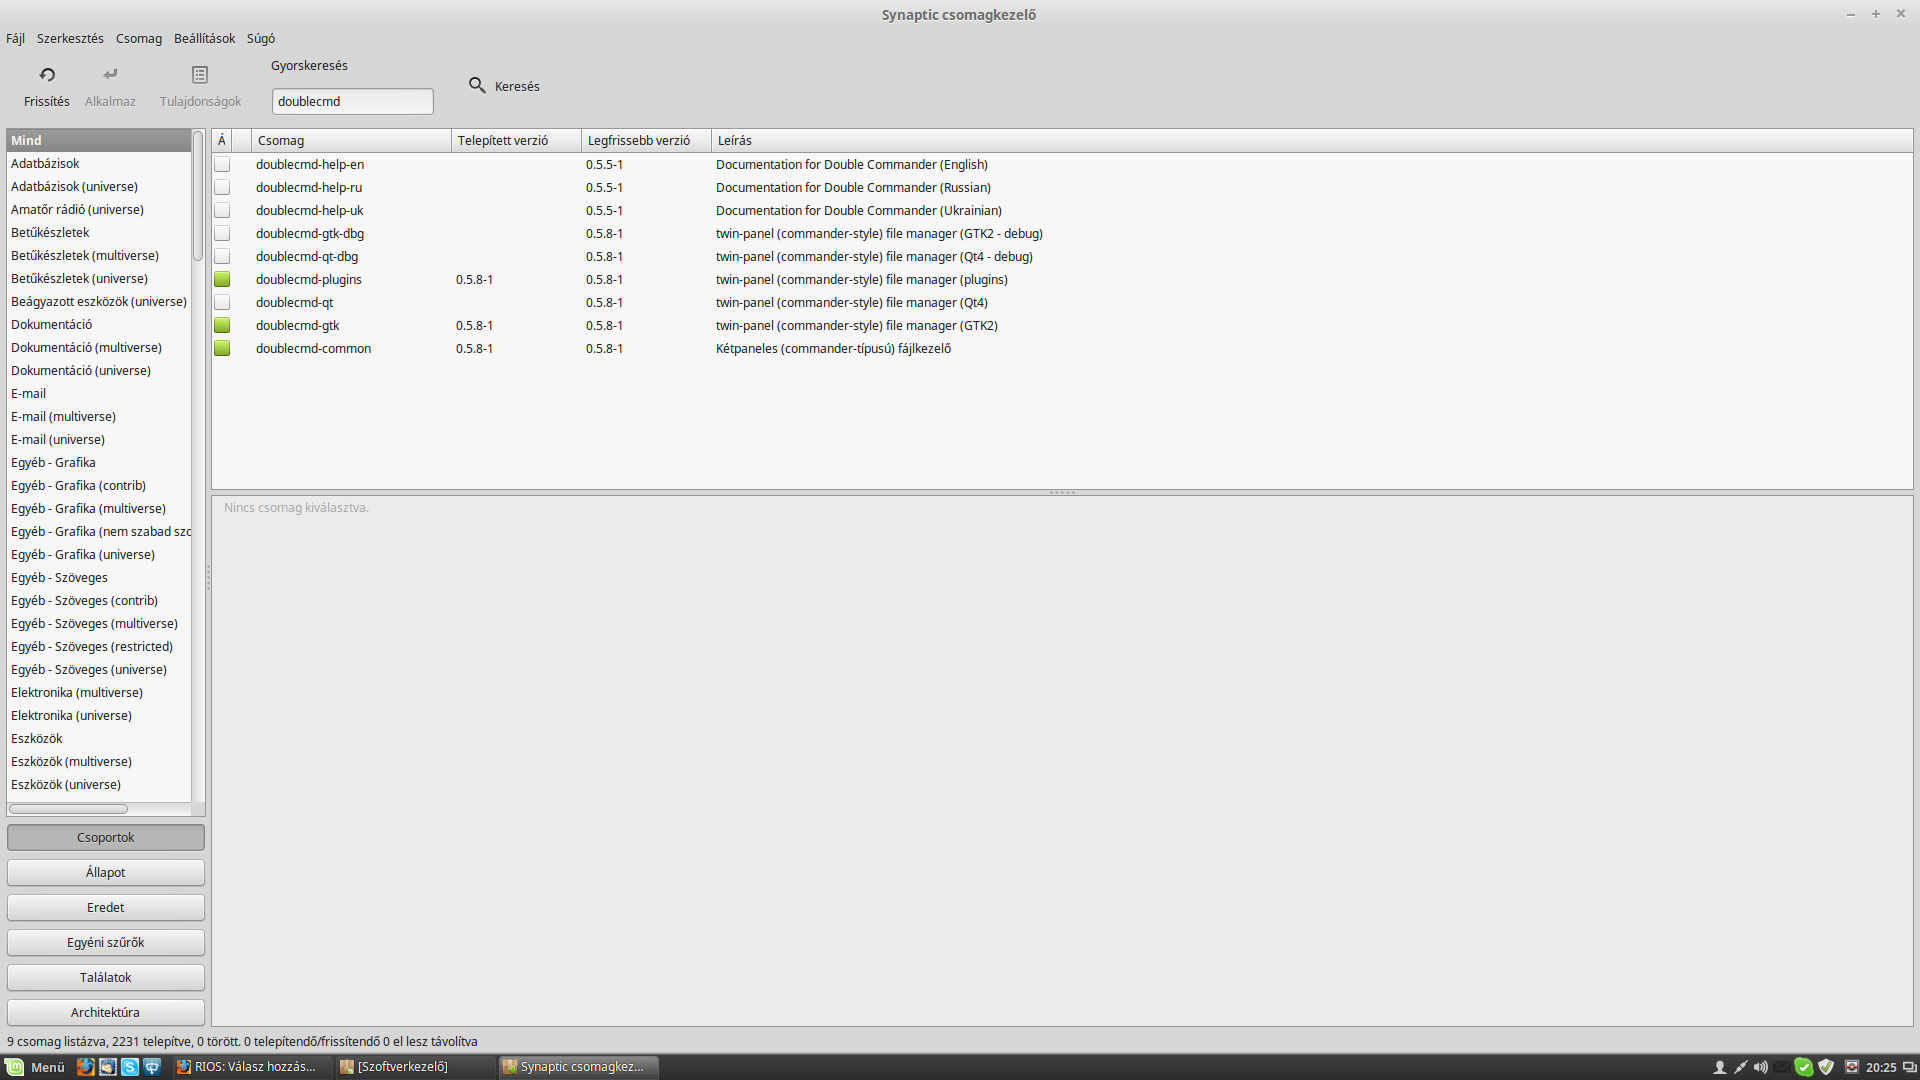This screenshot has width=1920, height=1080.
Task: Click Synaptic csomagkez... taskbar window button
Action: tap(578, 1067)
